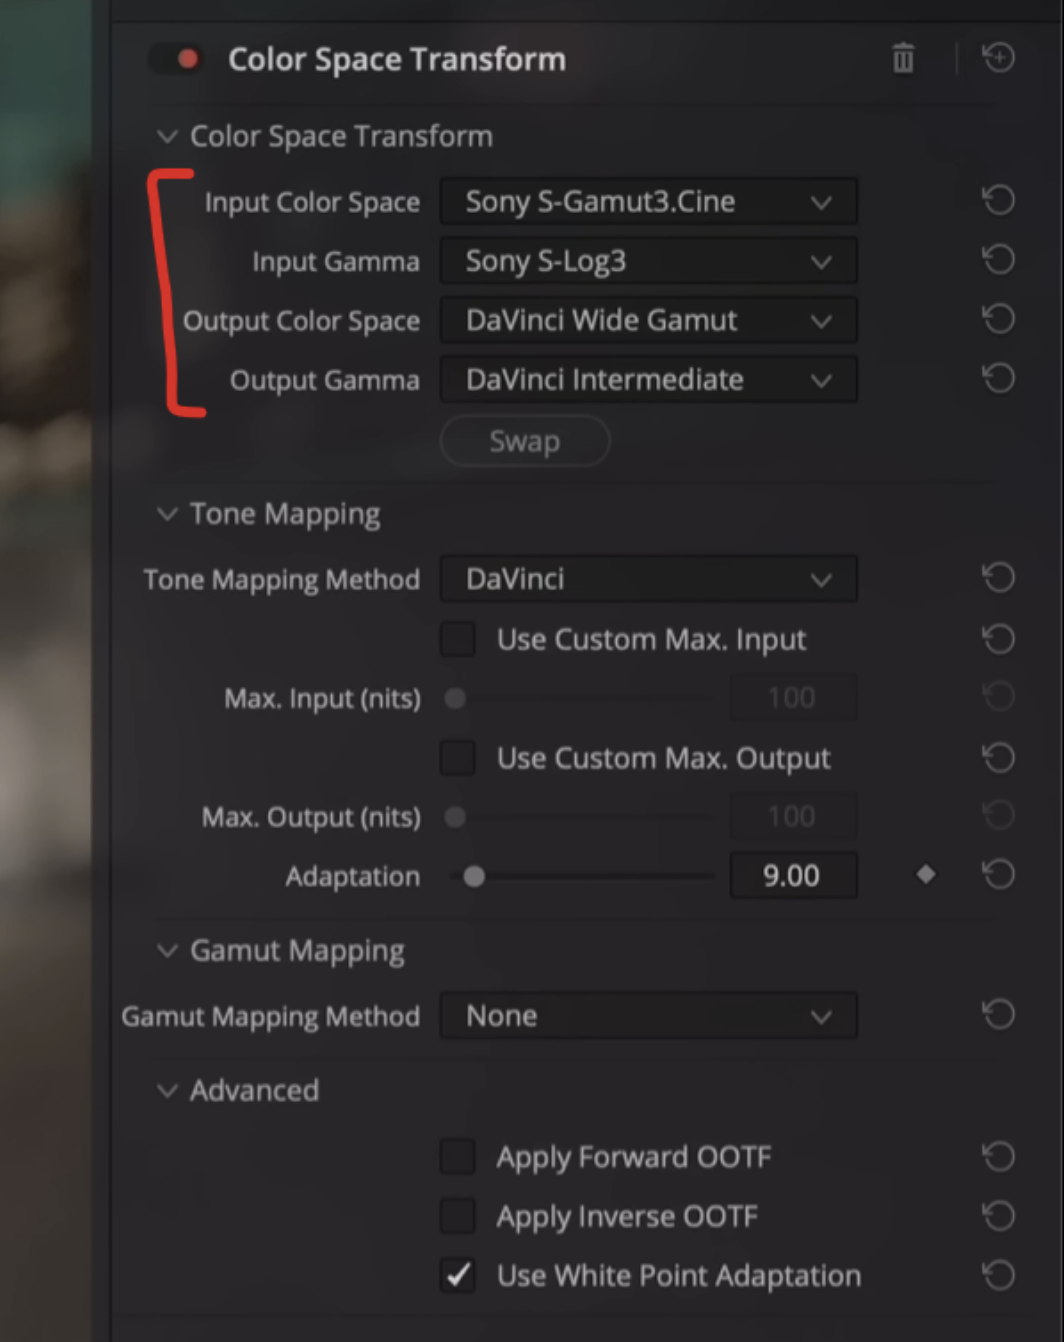Open the Output Color Space dropdown
1064x1342 pixels.
(x=648, y=320)
